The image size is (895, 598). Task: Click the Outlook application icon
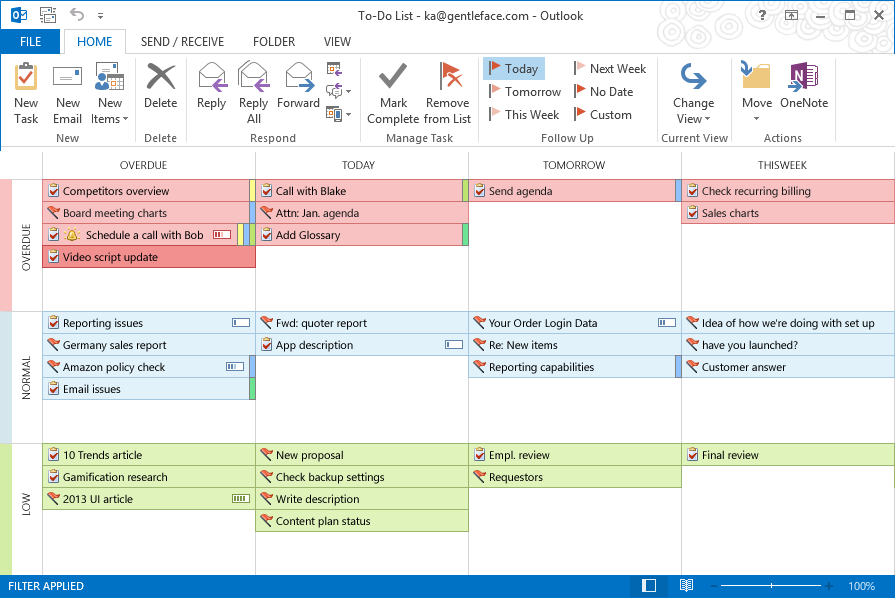18,15
